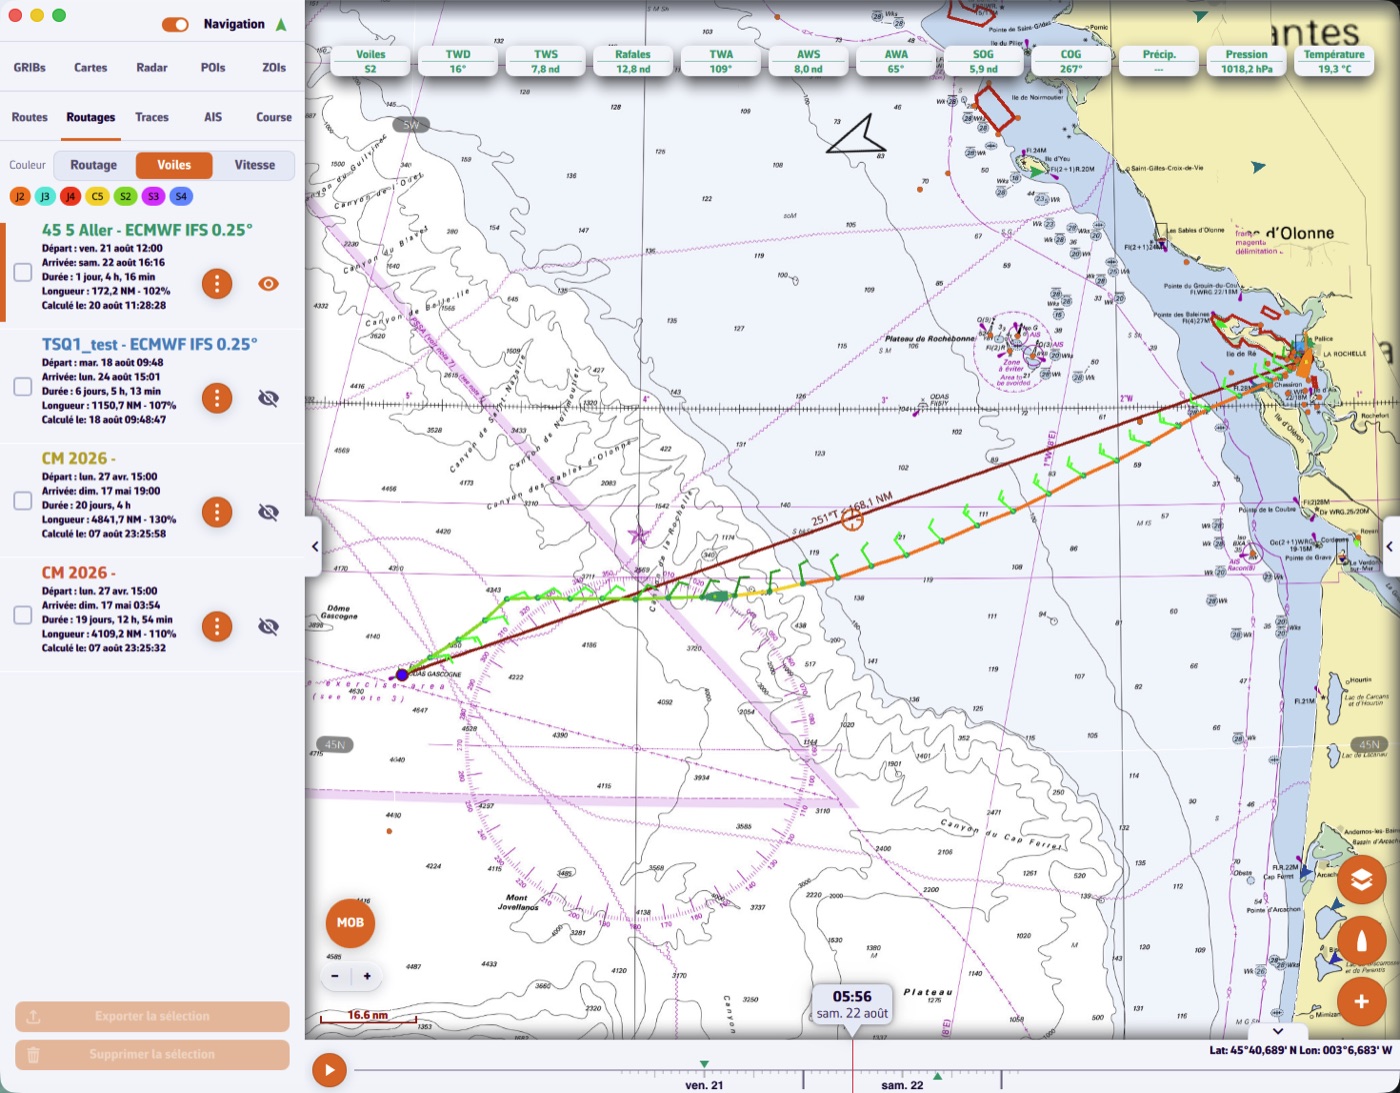The width and height of the screenshot is (1400, 1093).
Task: Open options for CM 2026 arriving 19:00
Action: [x=217, y=512]
